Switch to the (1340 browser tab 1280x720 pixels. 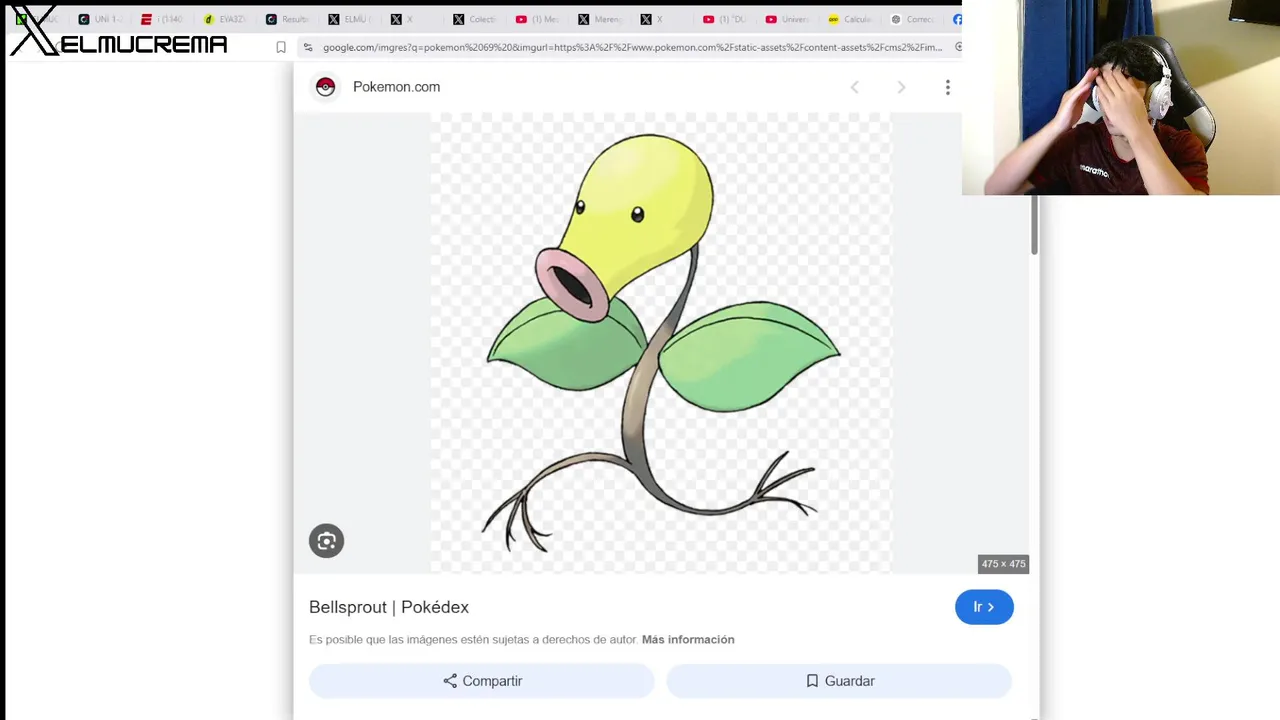164,19
